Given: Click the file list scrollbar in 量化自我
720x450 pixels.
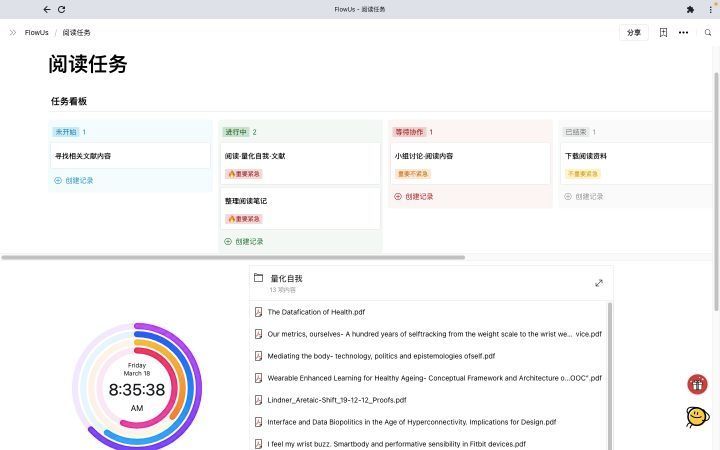Looking at the screenshot, I should (610, 376).
